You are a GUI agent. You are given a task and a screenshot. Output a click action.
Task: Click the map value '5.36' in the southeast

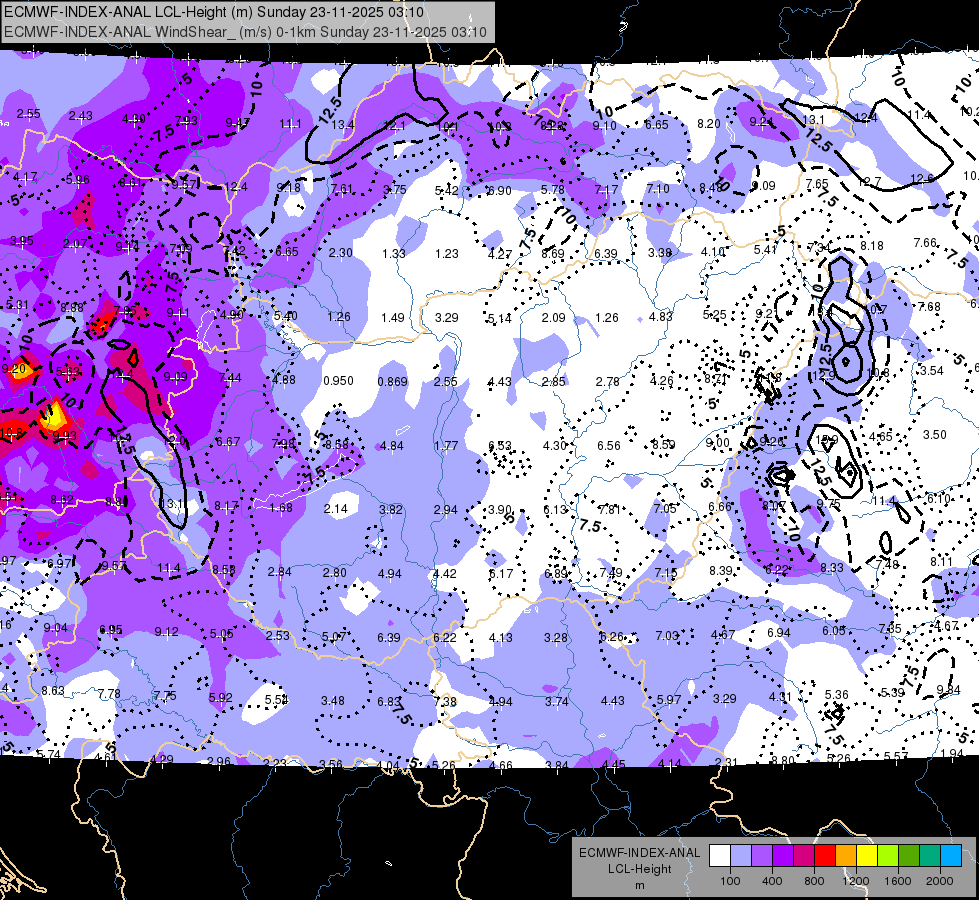tap(837, 695)
